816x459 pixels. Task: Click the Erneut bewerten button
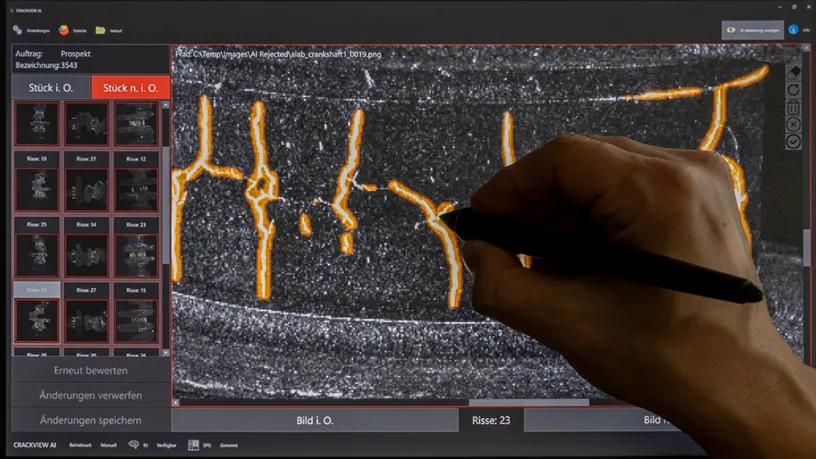90,370
